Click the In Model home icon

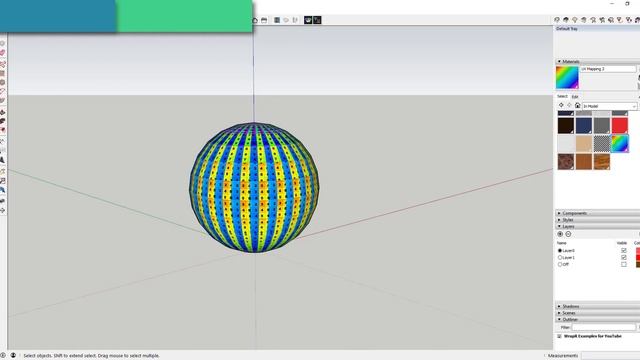click(x=578, y=106)
